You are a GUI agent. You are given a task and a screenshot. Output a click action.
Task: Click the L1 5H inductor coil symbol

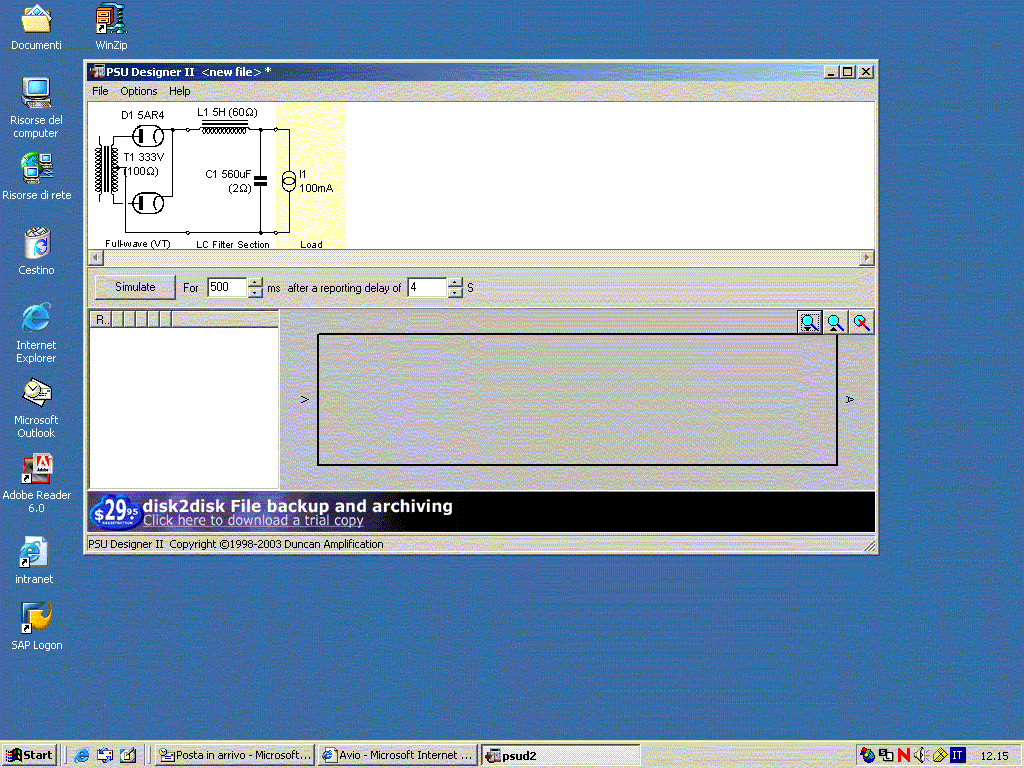(x=224, y=127)
